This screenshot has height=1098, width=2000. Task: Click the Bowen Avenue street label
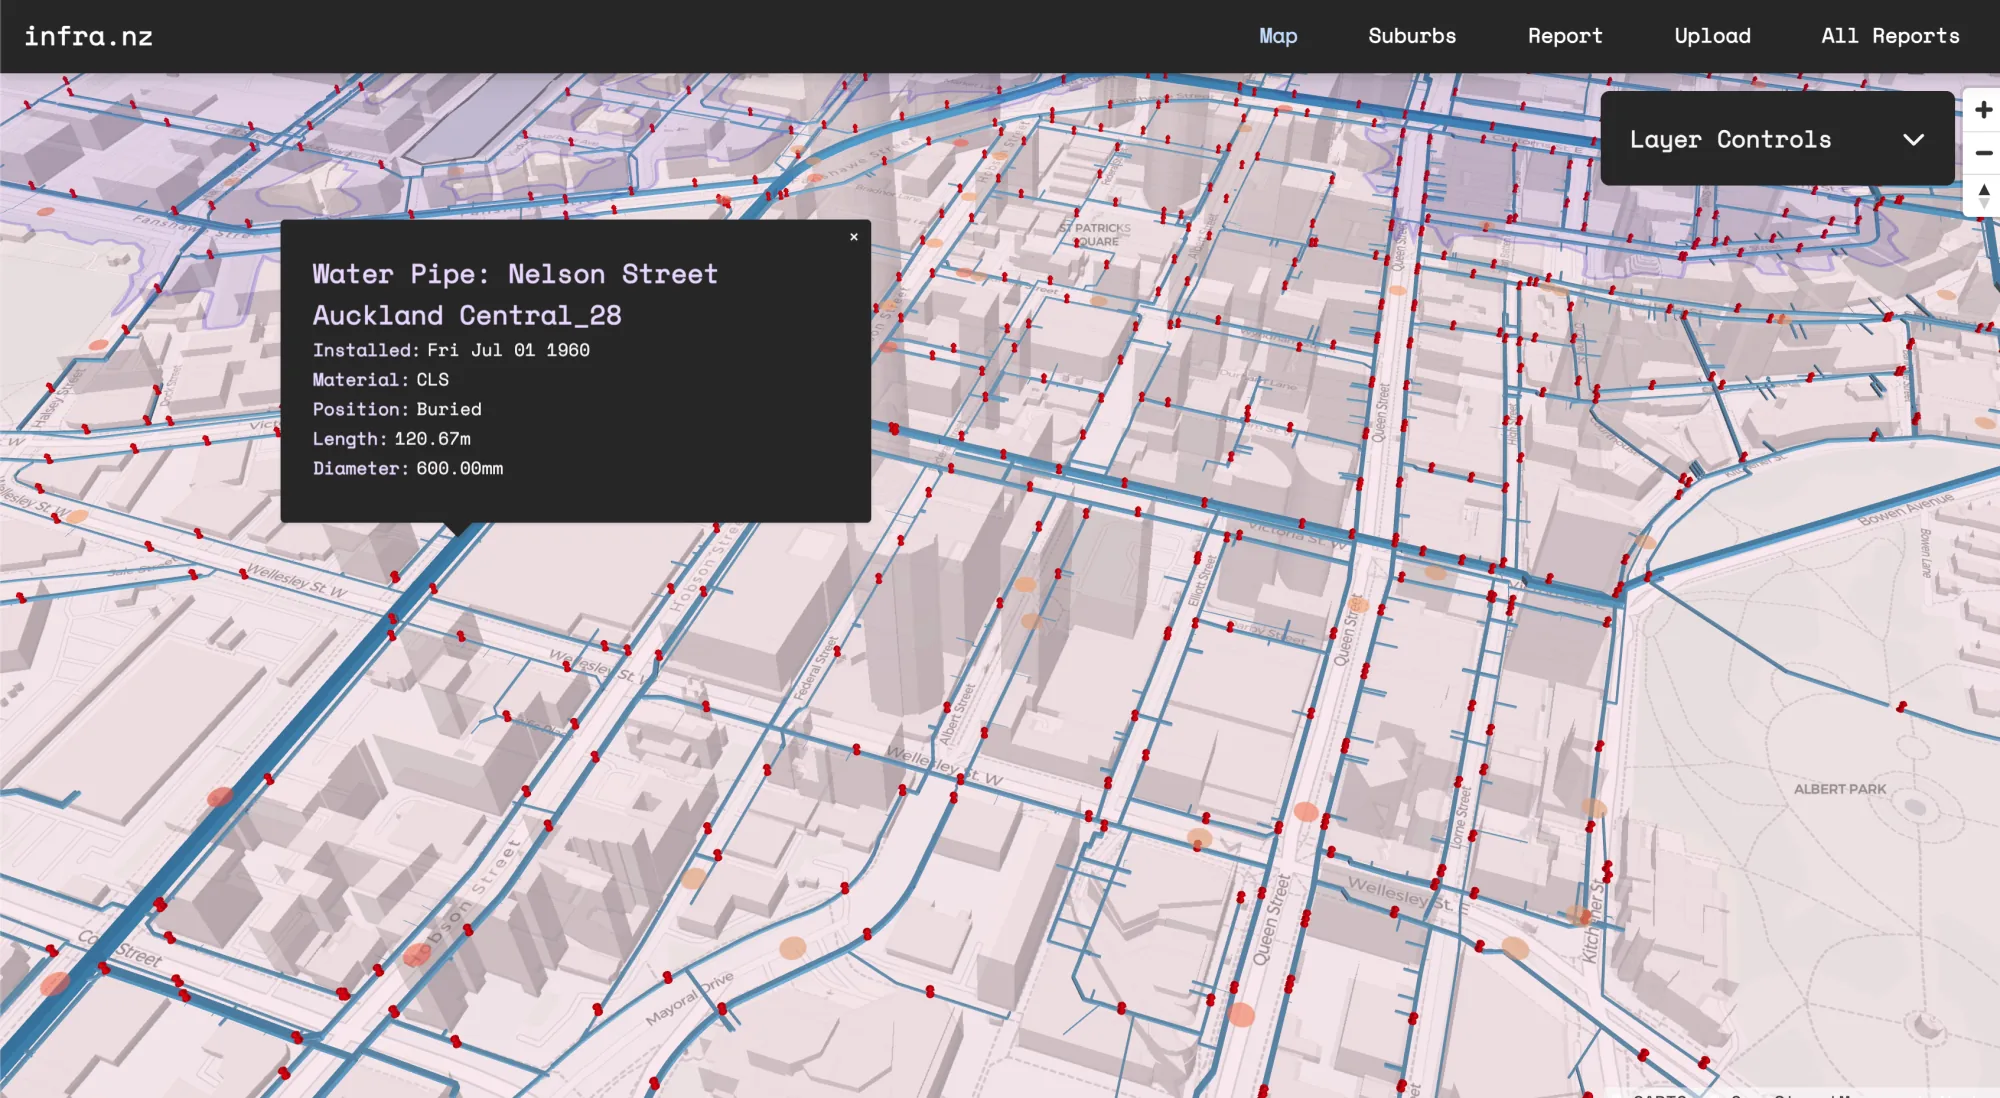coord(1906,509)
